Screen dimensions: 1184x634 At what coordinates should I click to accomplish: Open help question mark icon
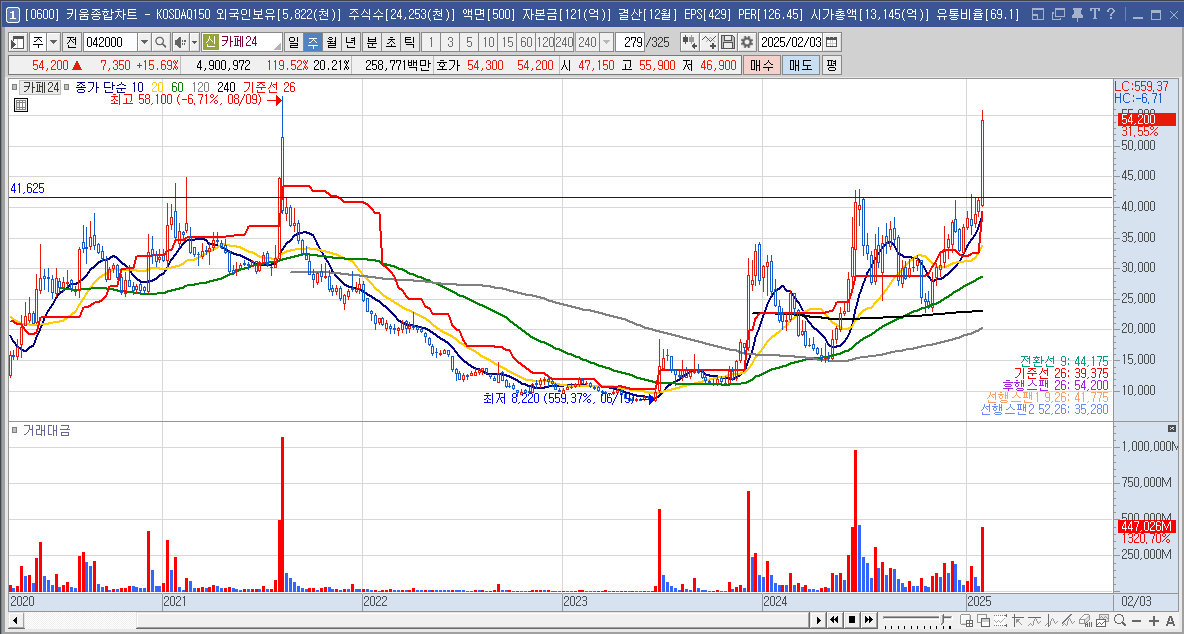pos(1112,14)
